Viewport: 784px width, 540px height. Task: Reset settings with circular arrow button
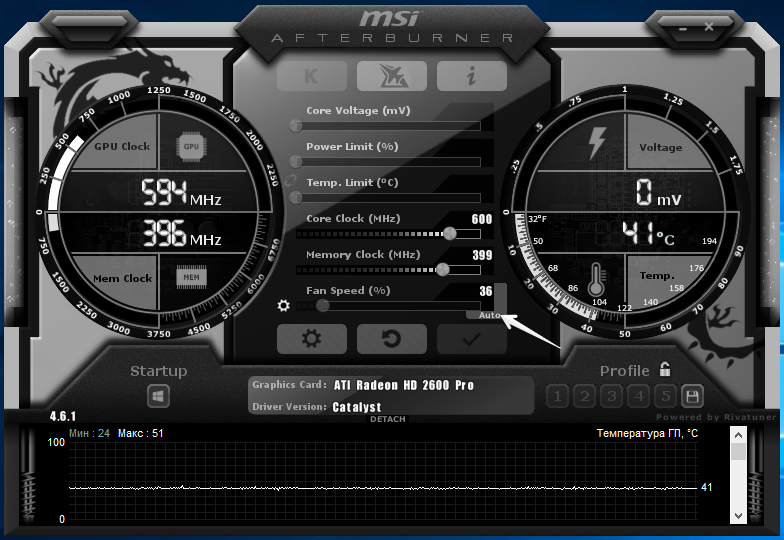[x=392, y=338]
